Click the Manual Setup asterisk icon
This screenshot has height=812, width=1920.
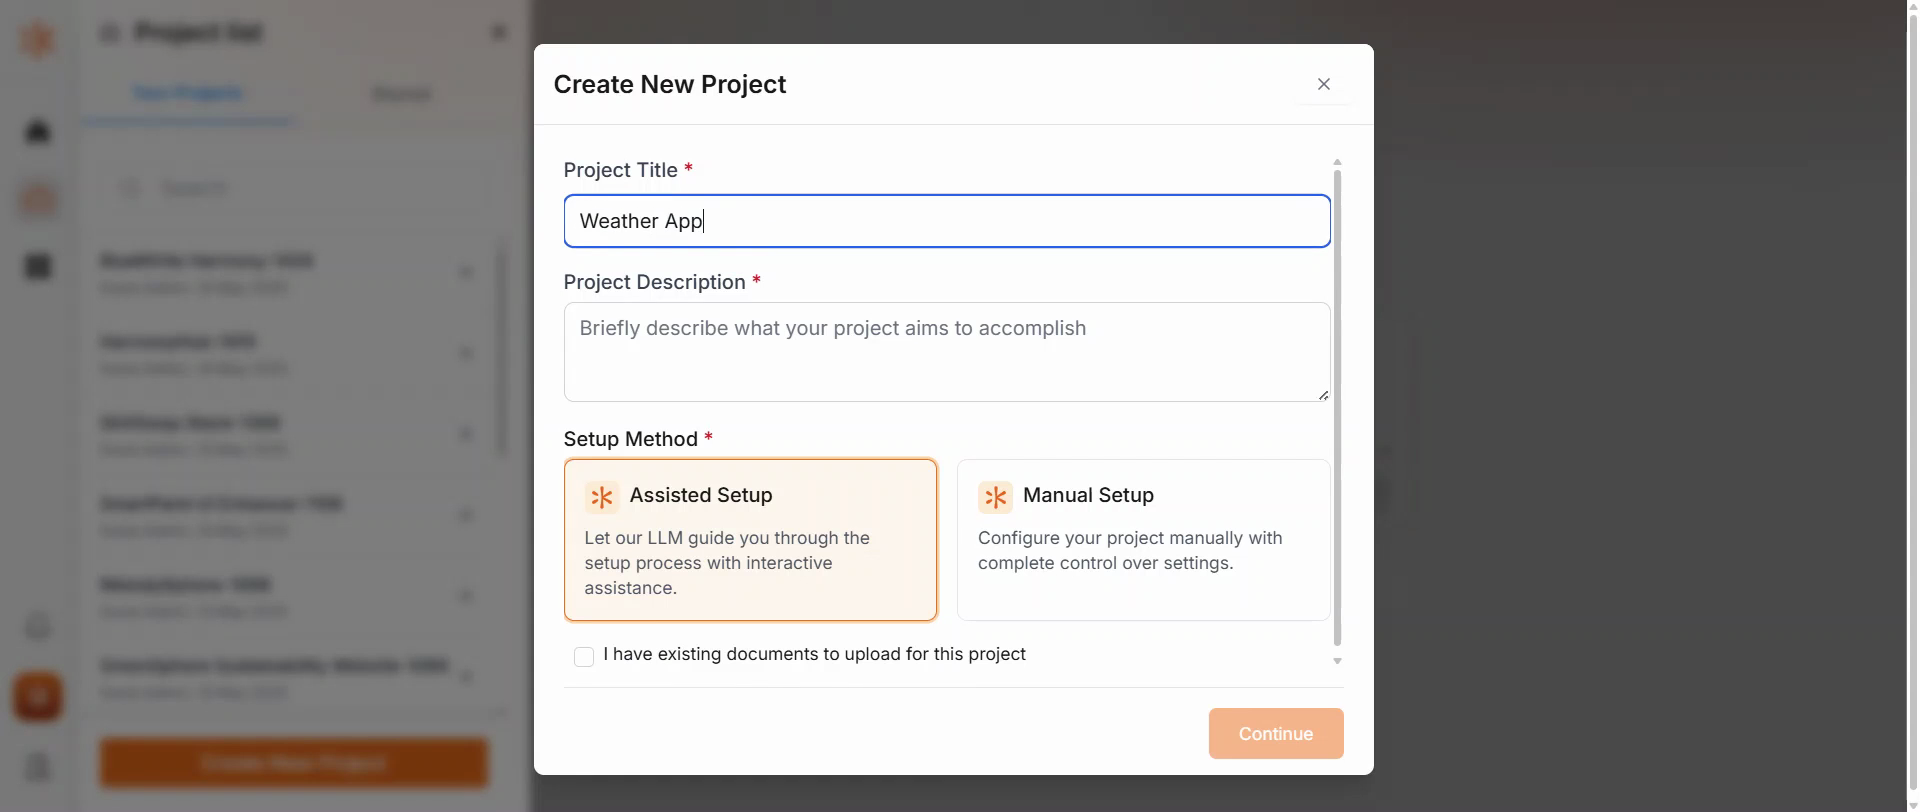(995, 497)
